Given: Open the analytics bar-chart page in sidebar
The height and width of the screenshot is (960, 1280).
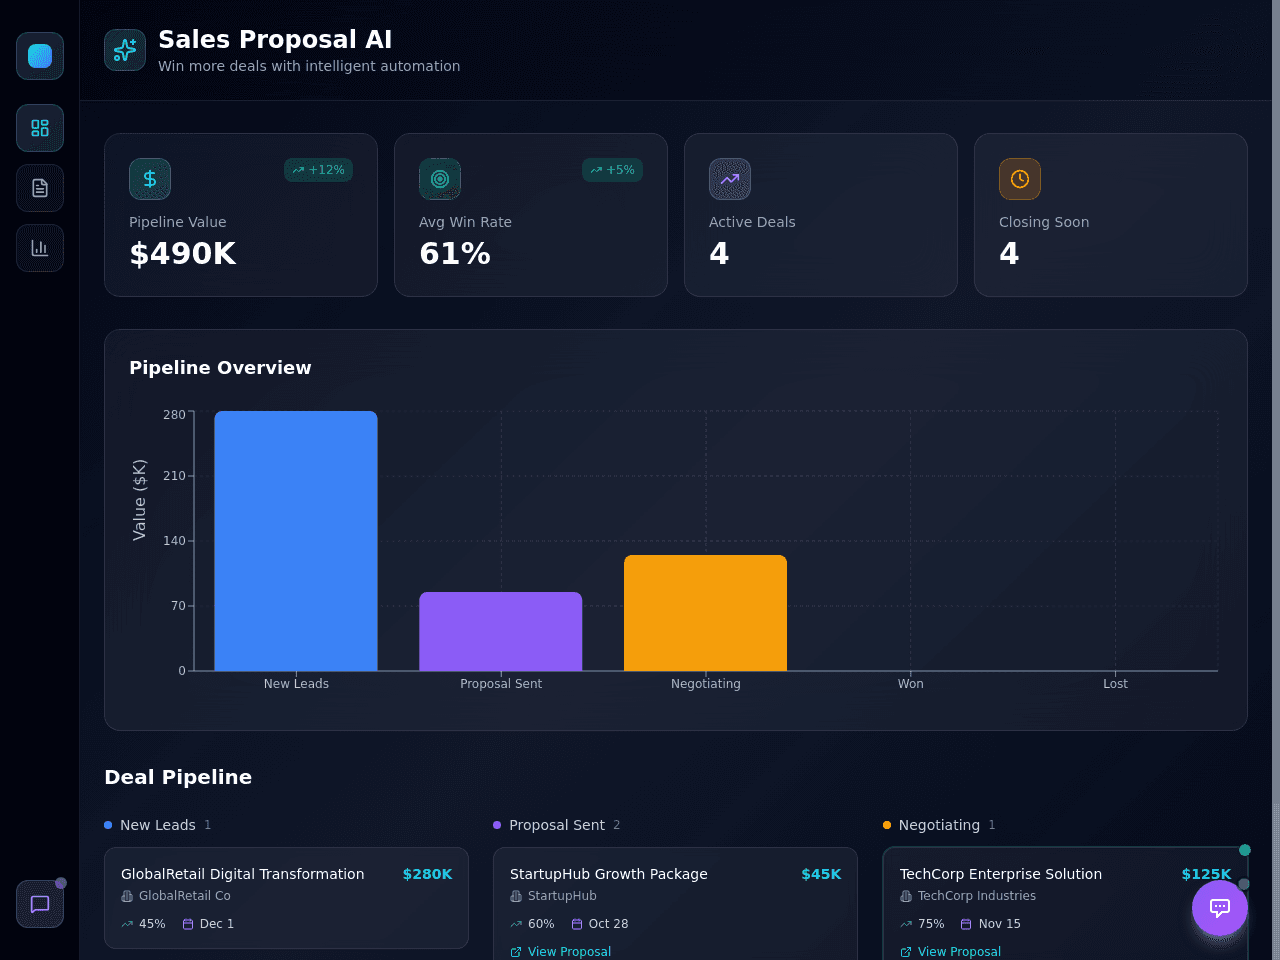Looking at the screenshot, I should tap(40, 248).
